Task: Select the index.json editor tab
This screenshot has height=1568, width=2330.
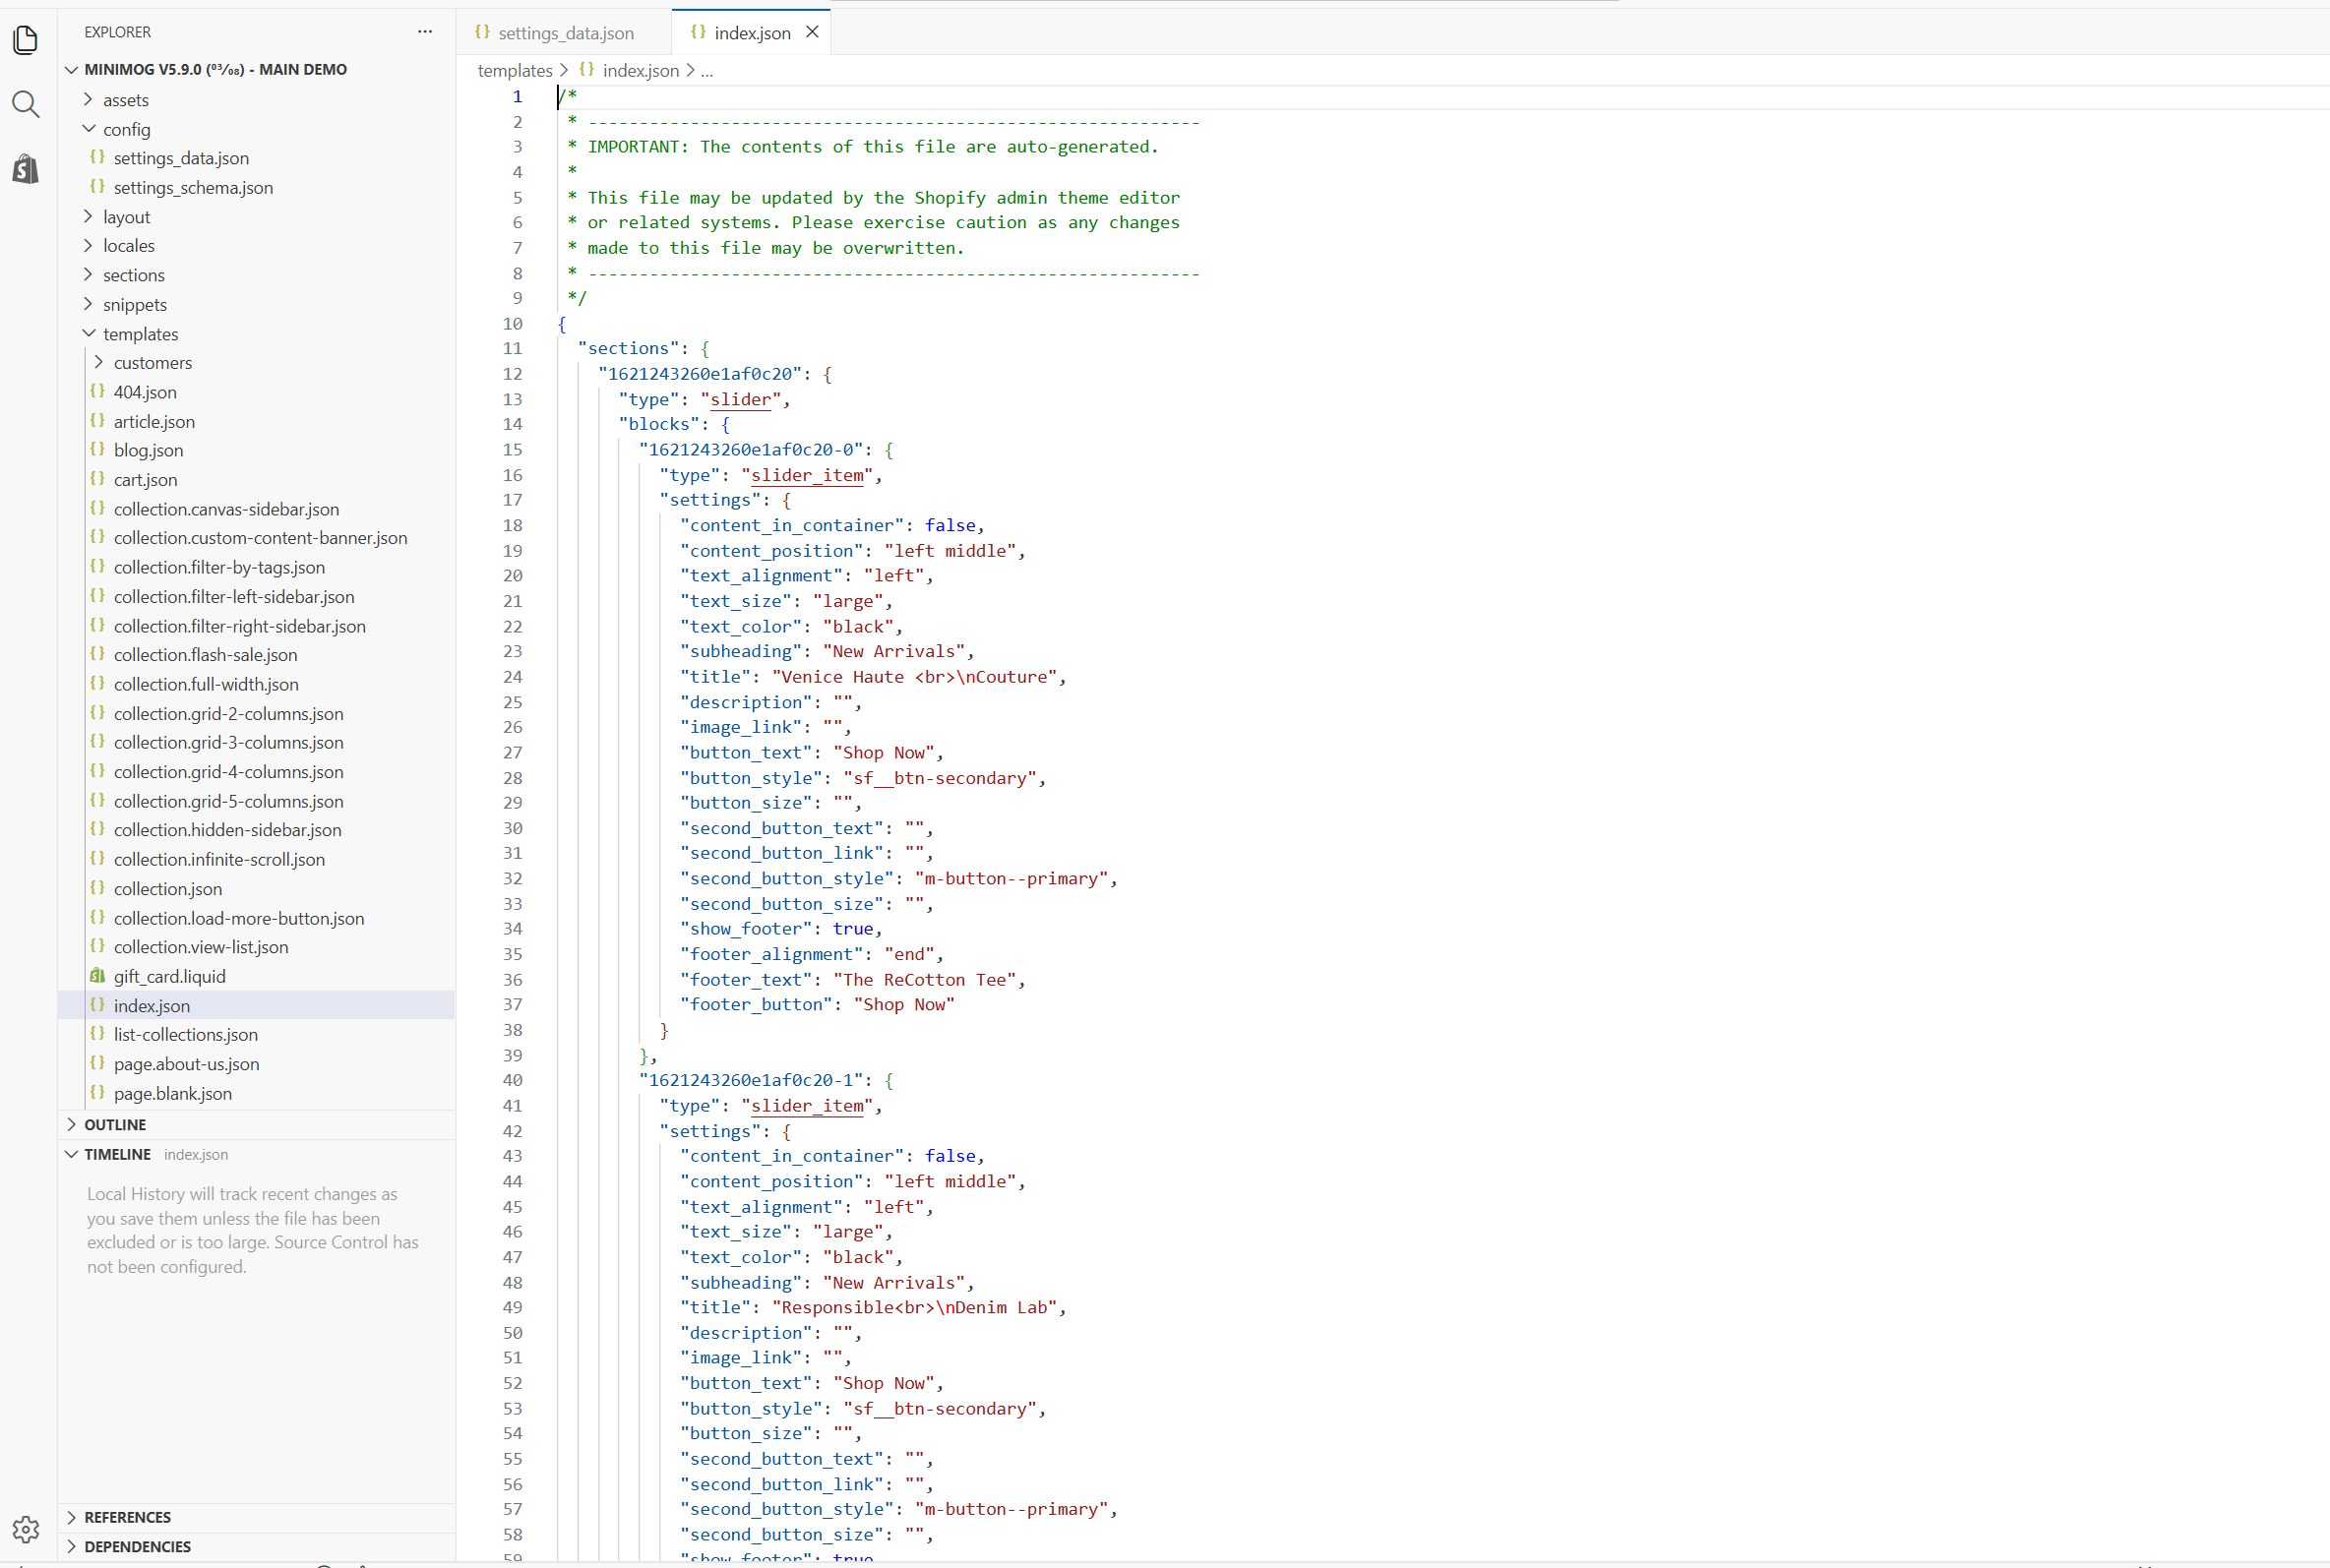Action: 752,33
